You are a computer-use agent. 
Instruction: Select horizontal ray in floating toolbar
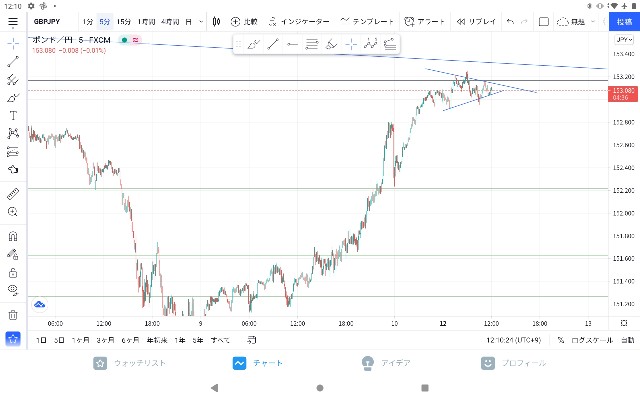click(x=292, y=44)
